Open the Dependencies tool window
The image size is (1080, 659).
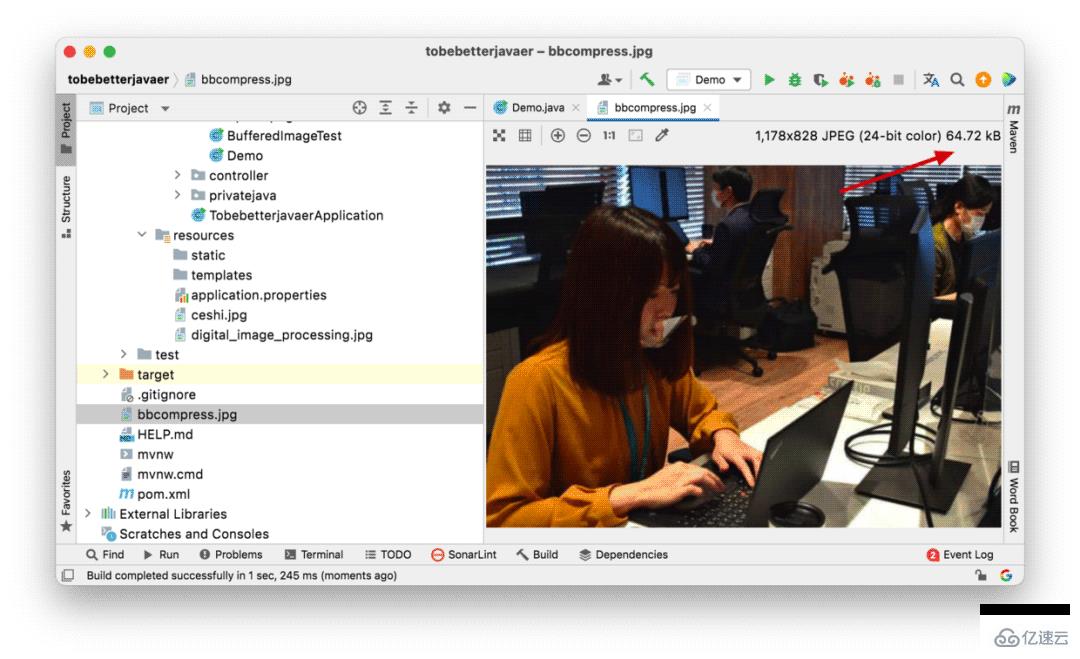pos(623,554)
